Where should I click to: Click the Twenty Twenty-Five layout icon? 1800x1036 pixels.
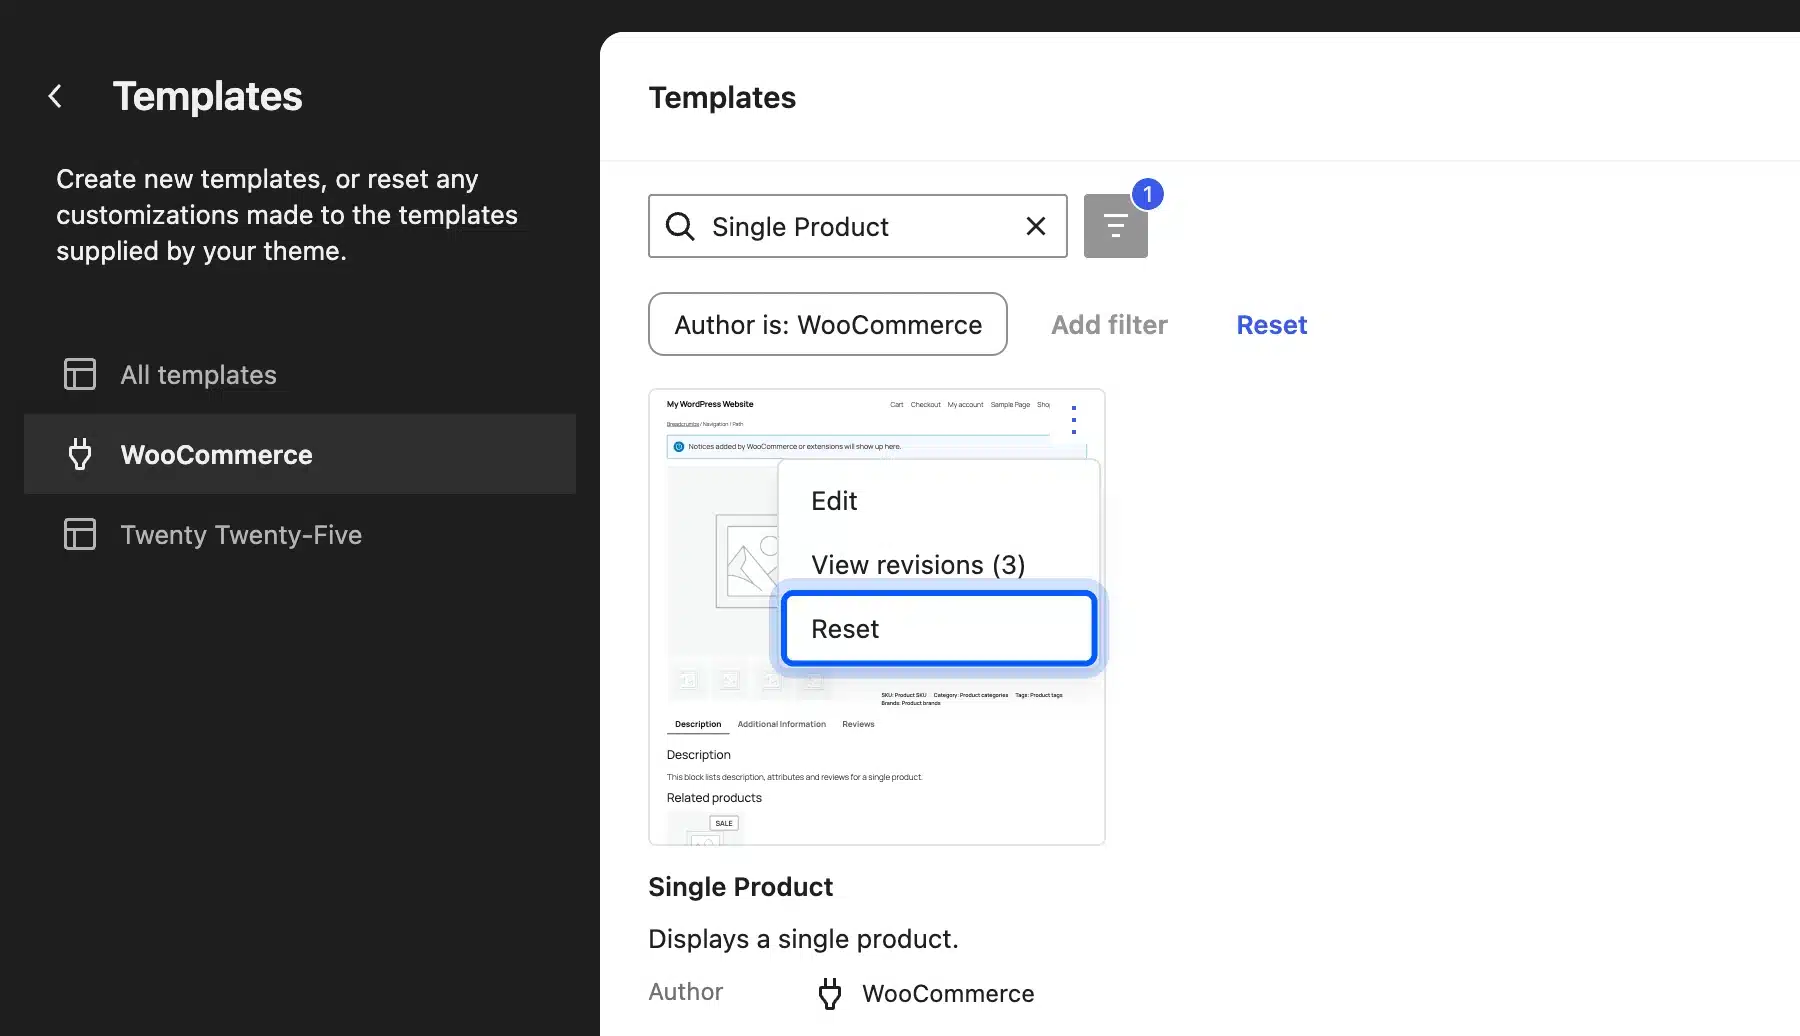pos(80,534)
